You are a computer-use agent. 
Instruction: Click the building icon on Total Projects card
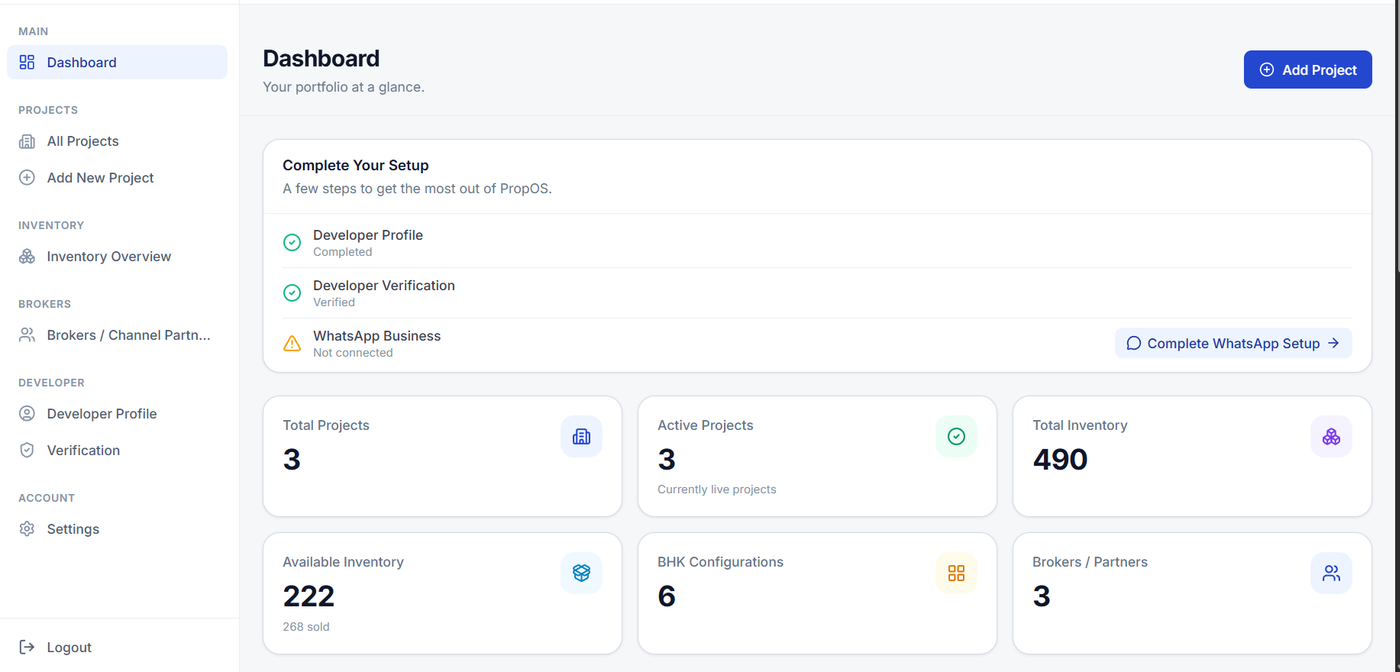pos(581,436)
